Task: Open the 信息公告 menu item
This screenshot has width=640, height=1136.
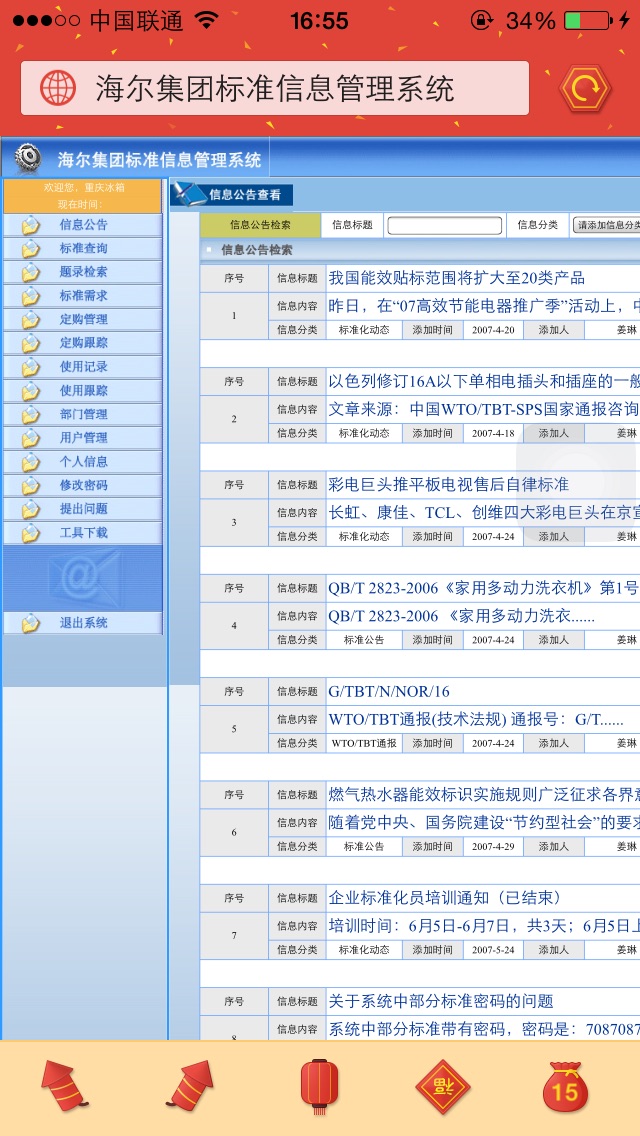Action: (83, 225)
